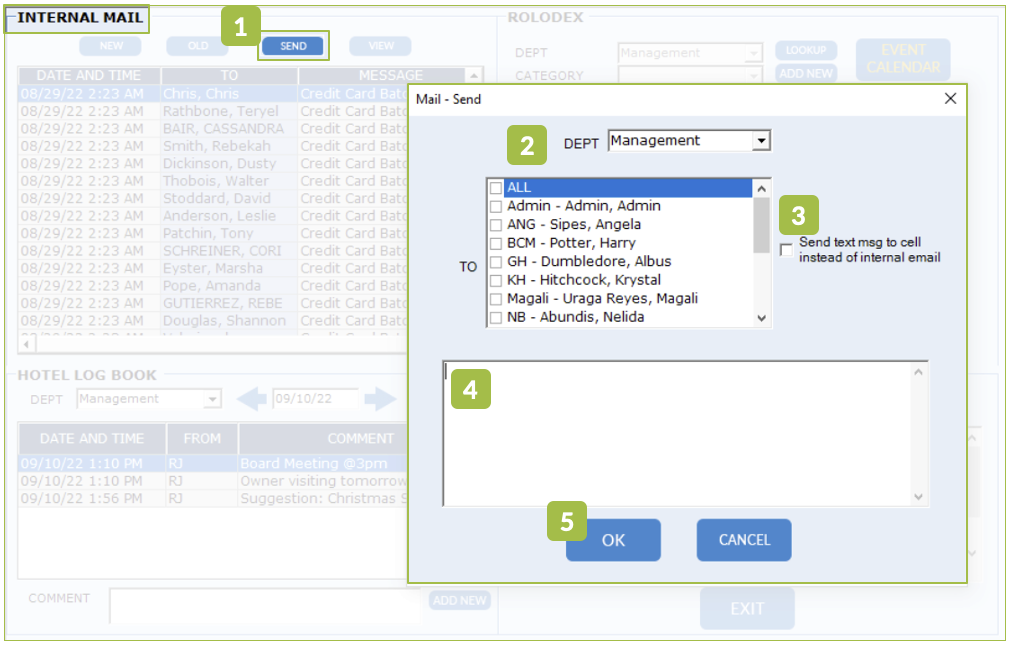Image resolution: width=1012 pixels, height=645 pixels.
Task: Switch to the OLD mail view
Action: point(197,46)
